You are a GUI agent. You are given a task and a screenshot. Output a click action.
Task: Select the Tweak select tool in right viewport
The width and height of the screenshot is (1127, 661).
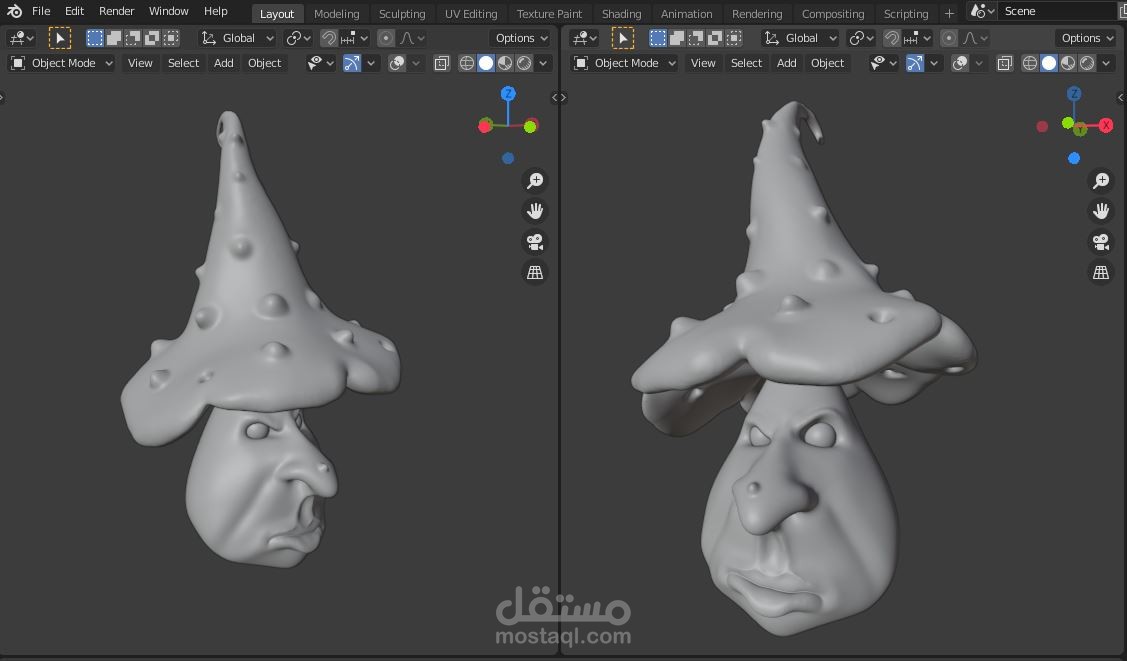[622, 38]
